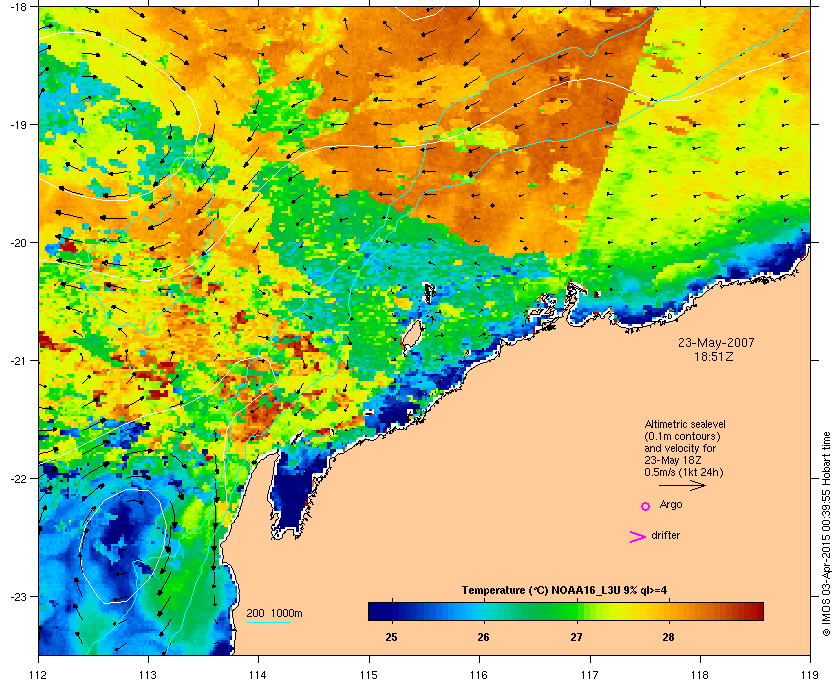Click the '-22' latitude axis label
This screenshot has height=680, width=840.
(x=18, y=479)
